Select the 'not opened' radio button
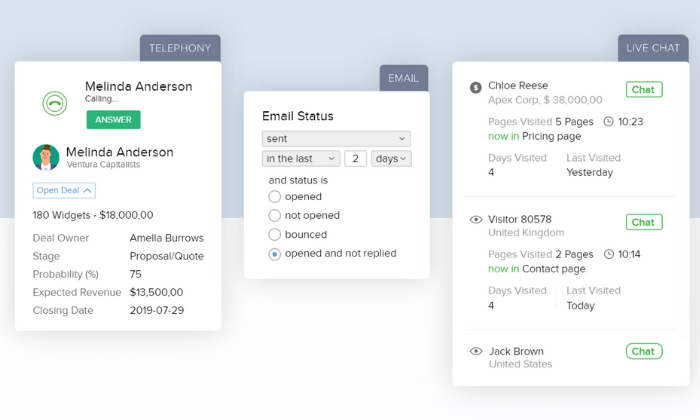Screen dimensions: 700x420 pyautogui.click(x=275, y=216)
